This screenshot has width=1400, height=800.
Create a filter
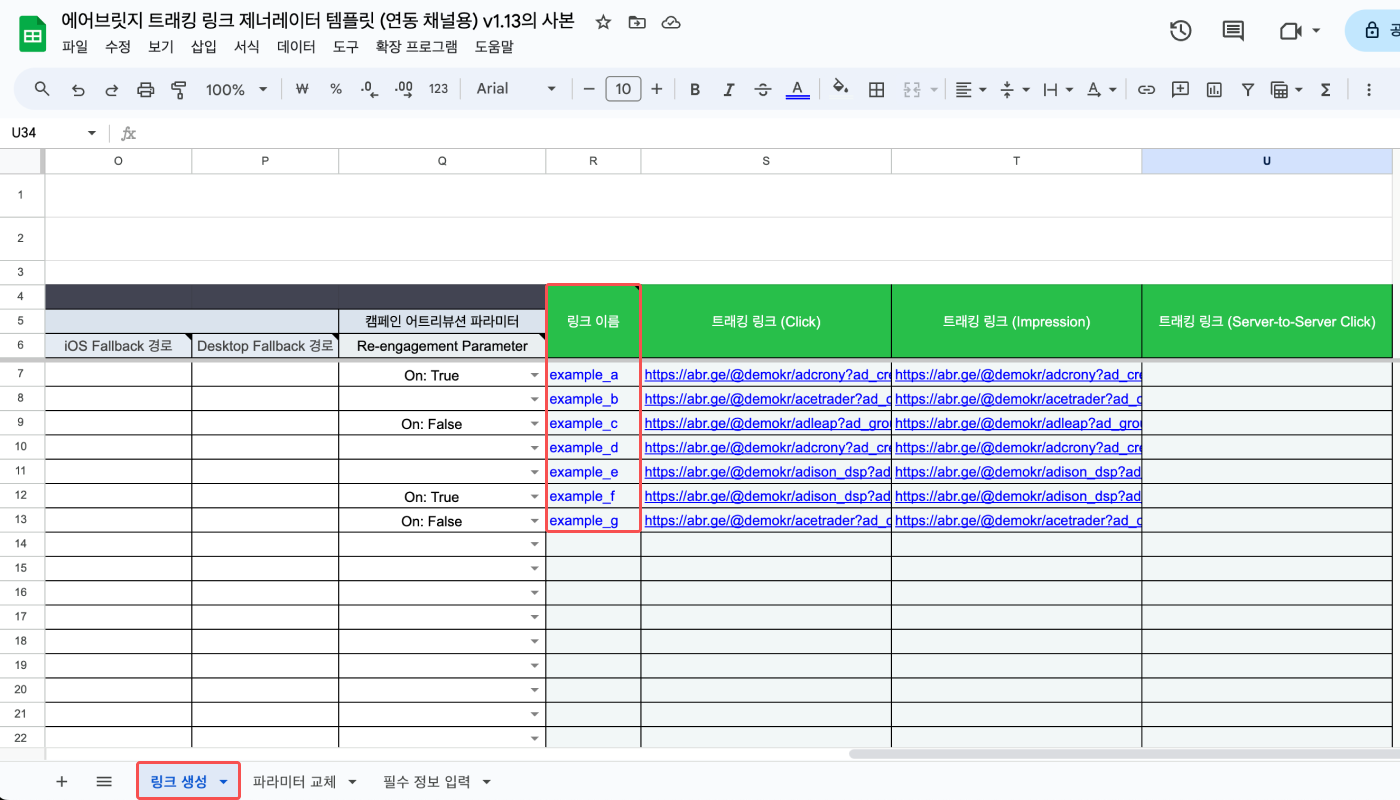[x=1248, y=89]
